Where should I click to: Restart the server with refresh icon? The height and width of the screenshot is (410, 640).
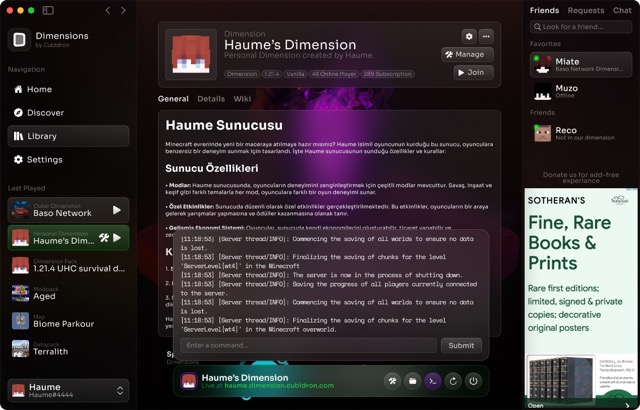coord(453,381)
